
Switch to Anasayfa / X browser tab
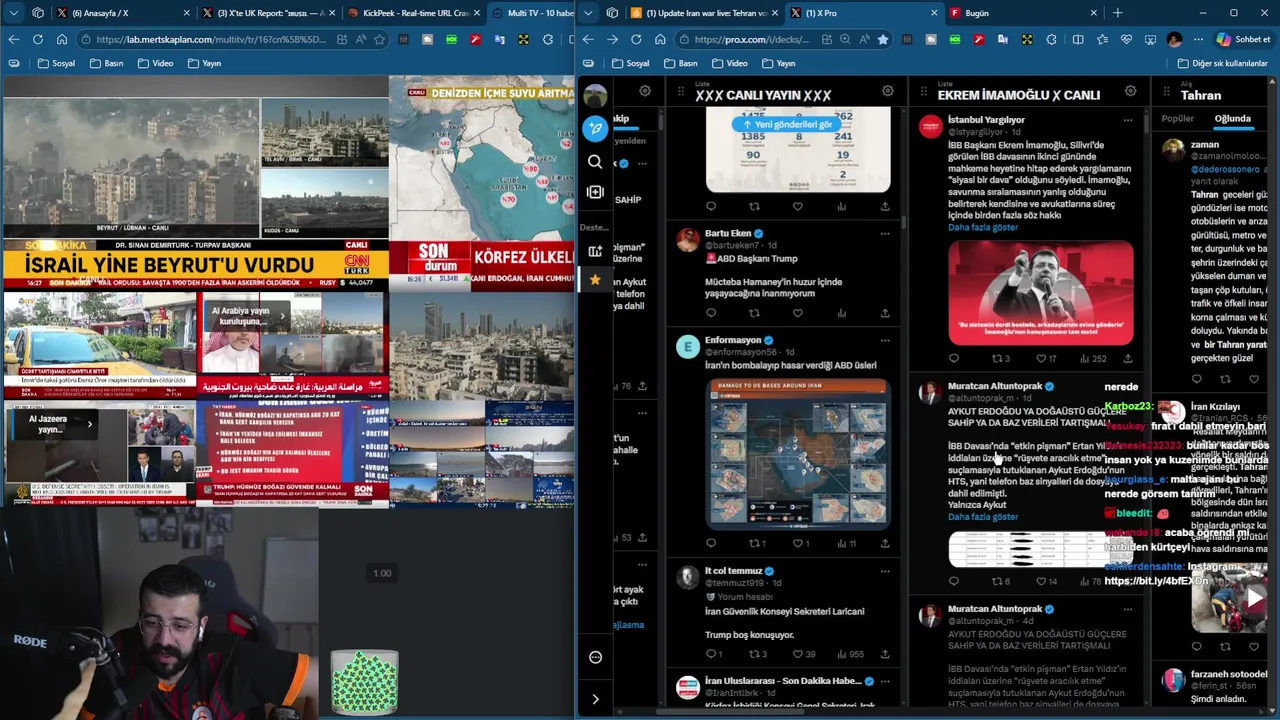click(122, 13)
